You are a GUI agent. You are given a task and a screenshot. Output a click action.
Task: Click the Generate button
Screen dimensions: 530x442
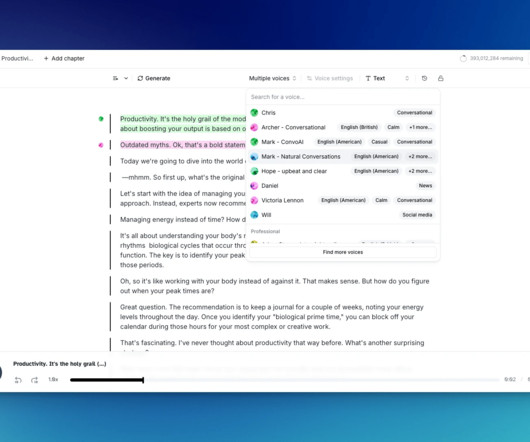tap(154, 78)
